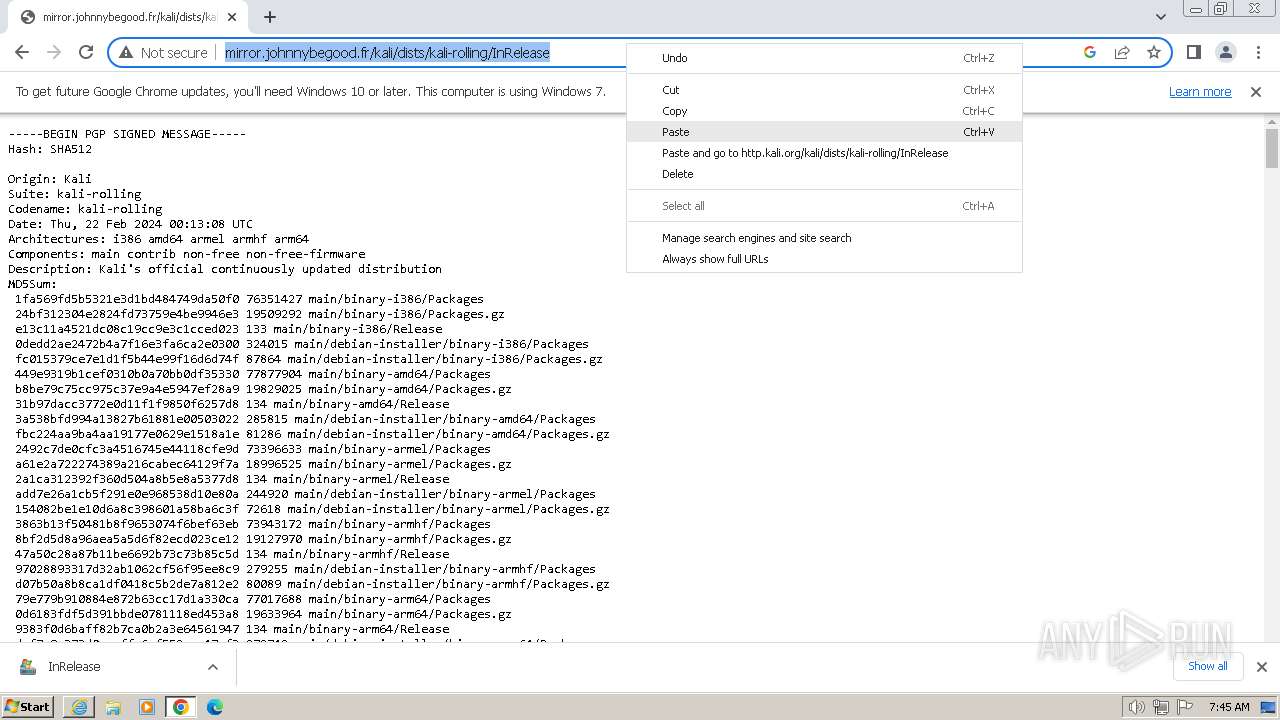
Task: Choose Copy from context menu
Action: point(824,111)
